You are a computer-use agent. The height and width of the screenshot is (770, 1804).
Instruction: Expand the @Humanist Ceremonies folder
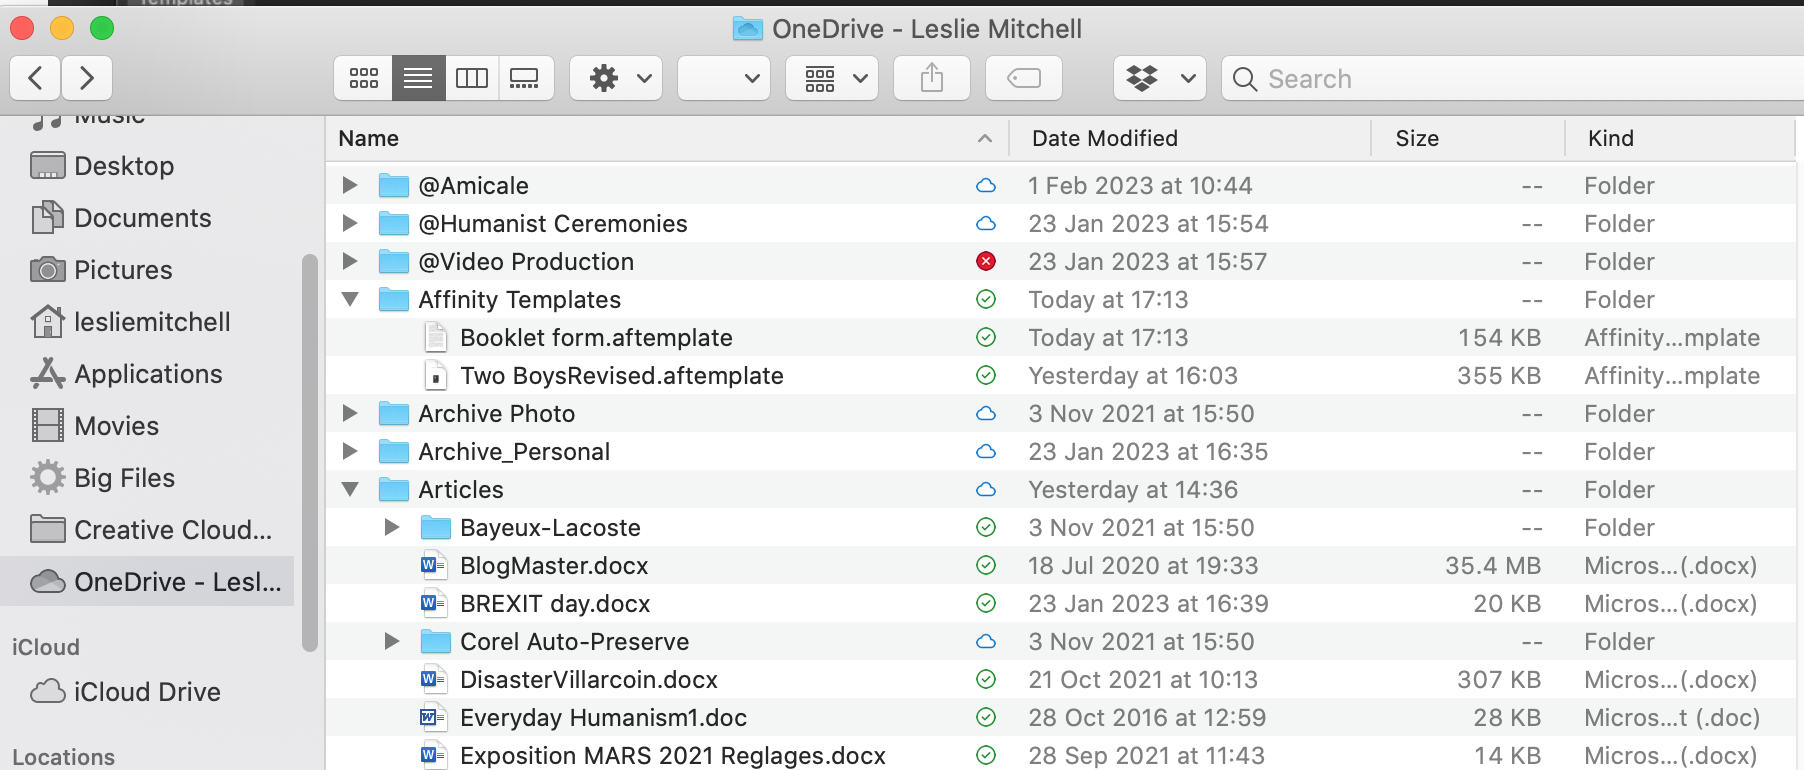click(x=350, y=223)
